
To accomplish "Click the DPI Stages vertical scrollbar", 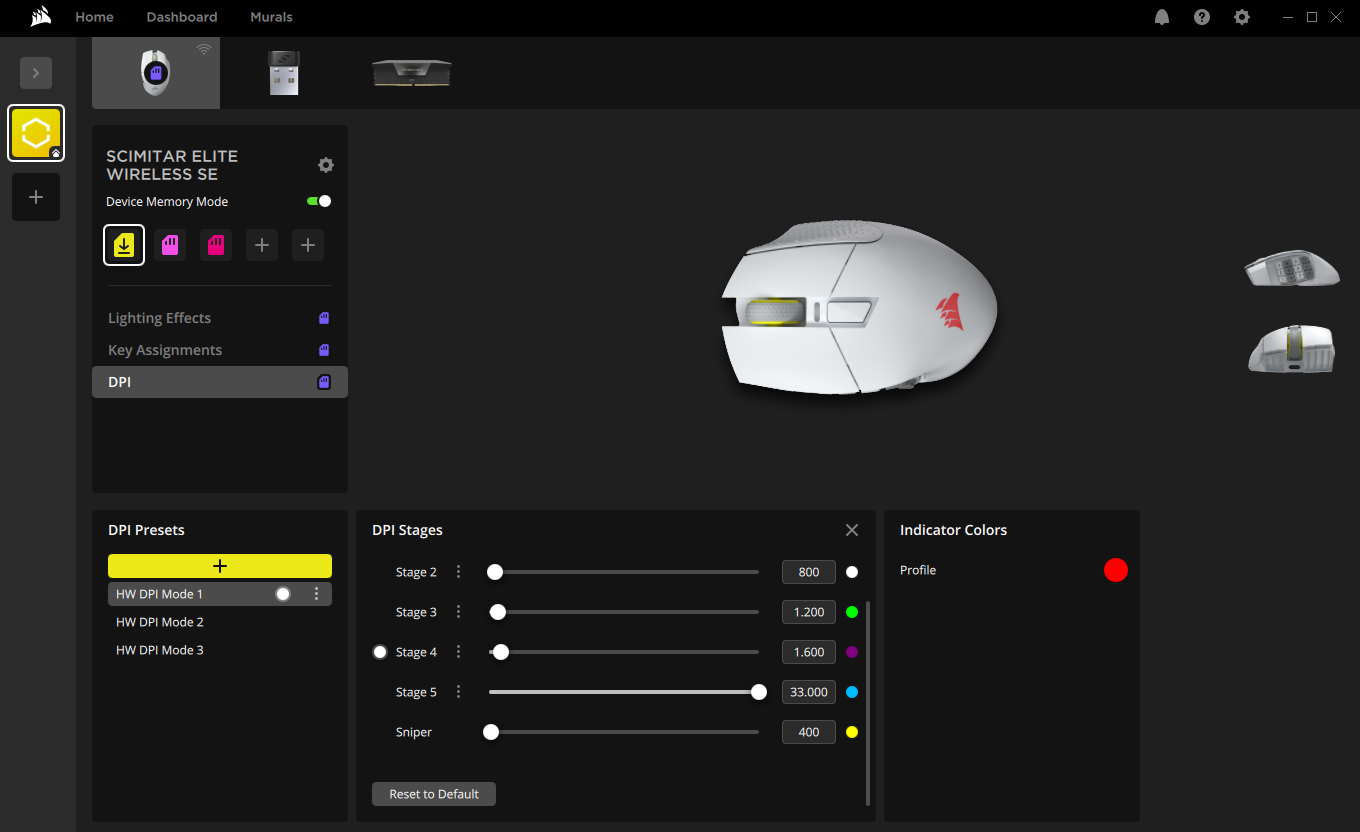I will tap(867, 703).
